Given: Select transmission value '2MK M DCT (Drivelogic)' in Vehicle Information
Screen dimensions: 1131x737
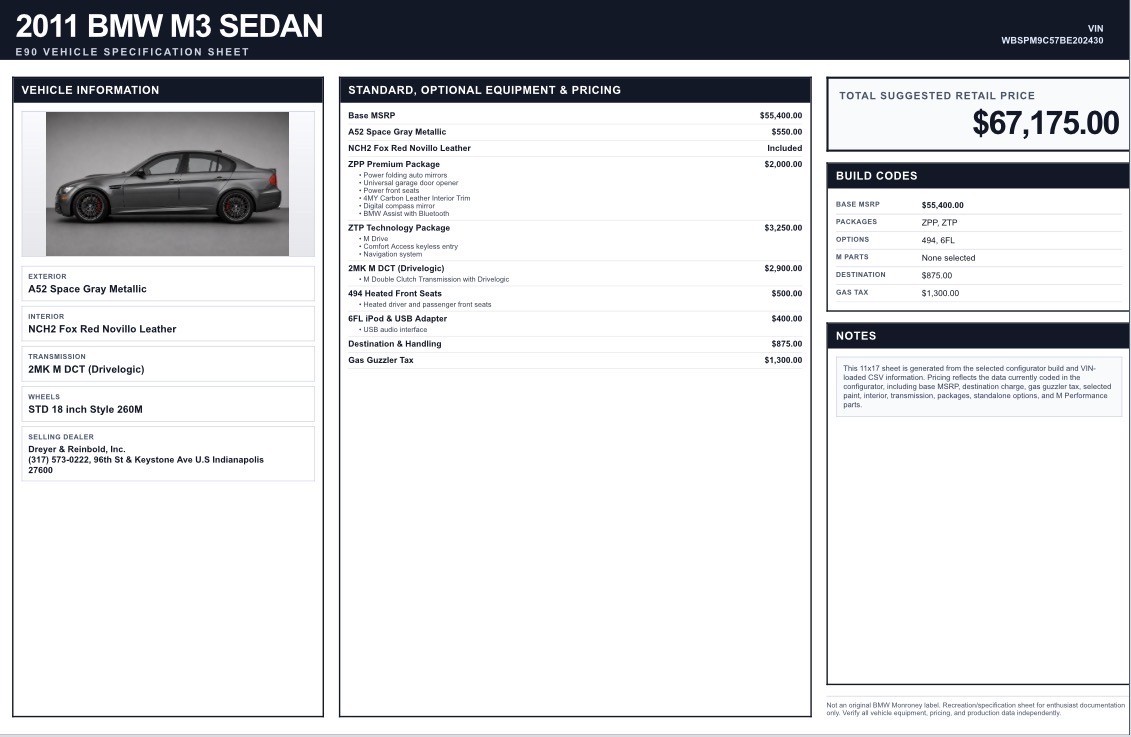Looking at the screenshot, I should pyautogui.click(x=86, y=369).
